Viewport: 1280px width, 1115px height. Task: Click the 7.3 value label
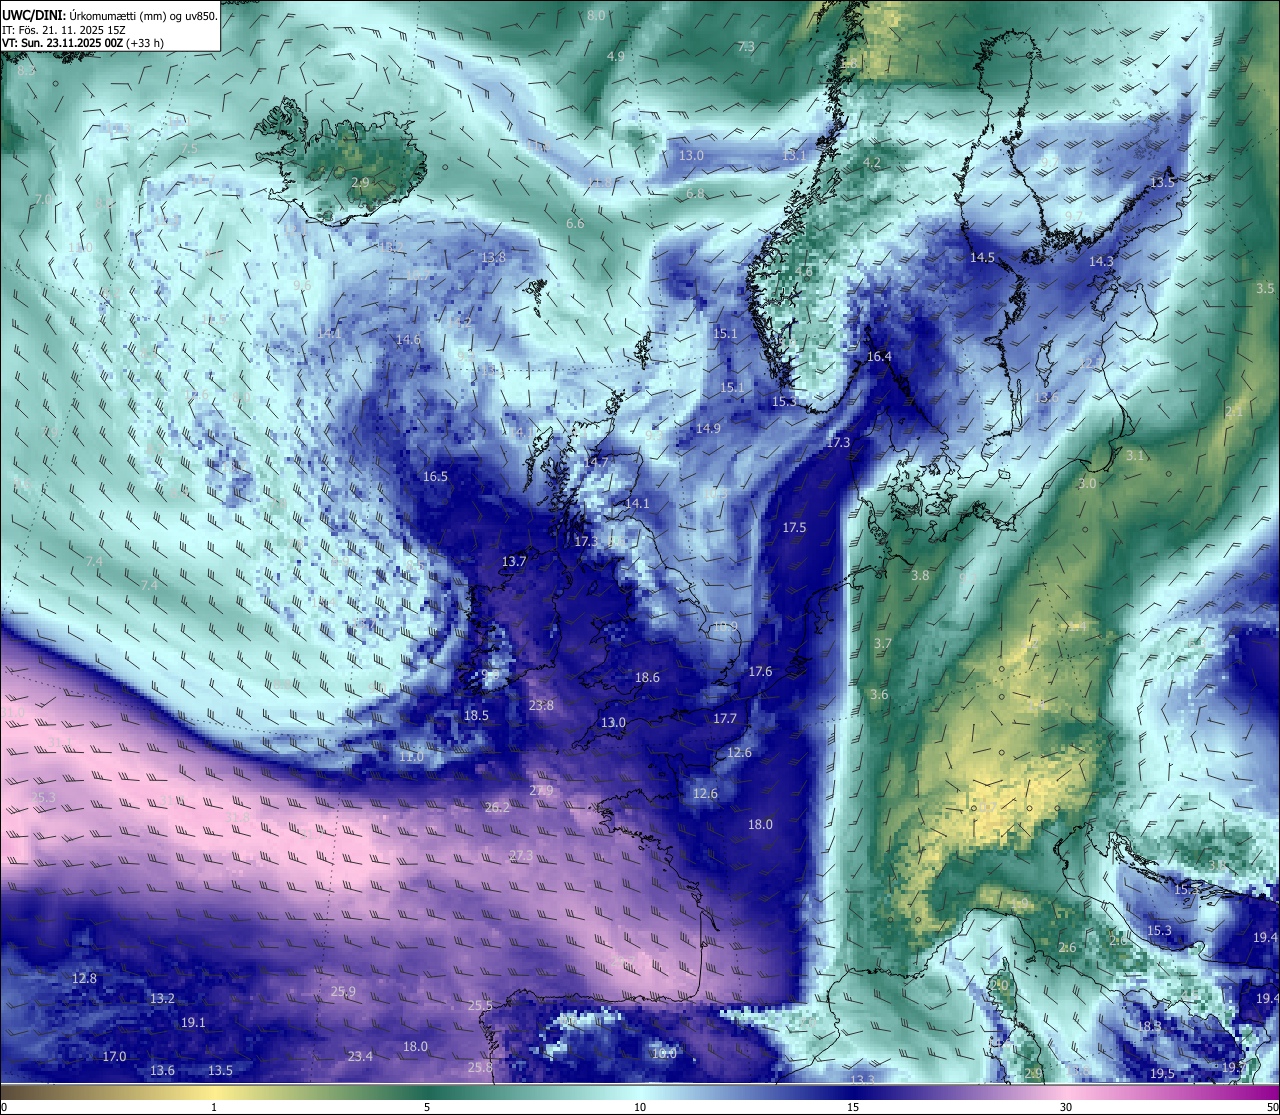pyautogui.click(x=746, y=47)
